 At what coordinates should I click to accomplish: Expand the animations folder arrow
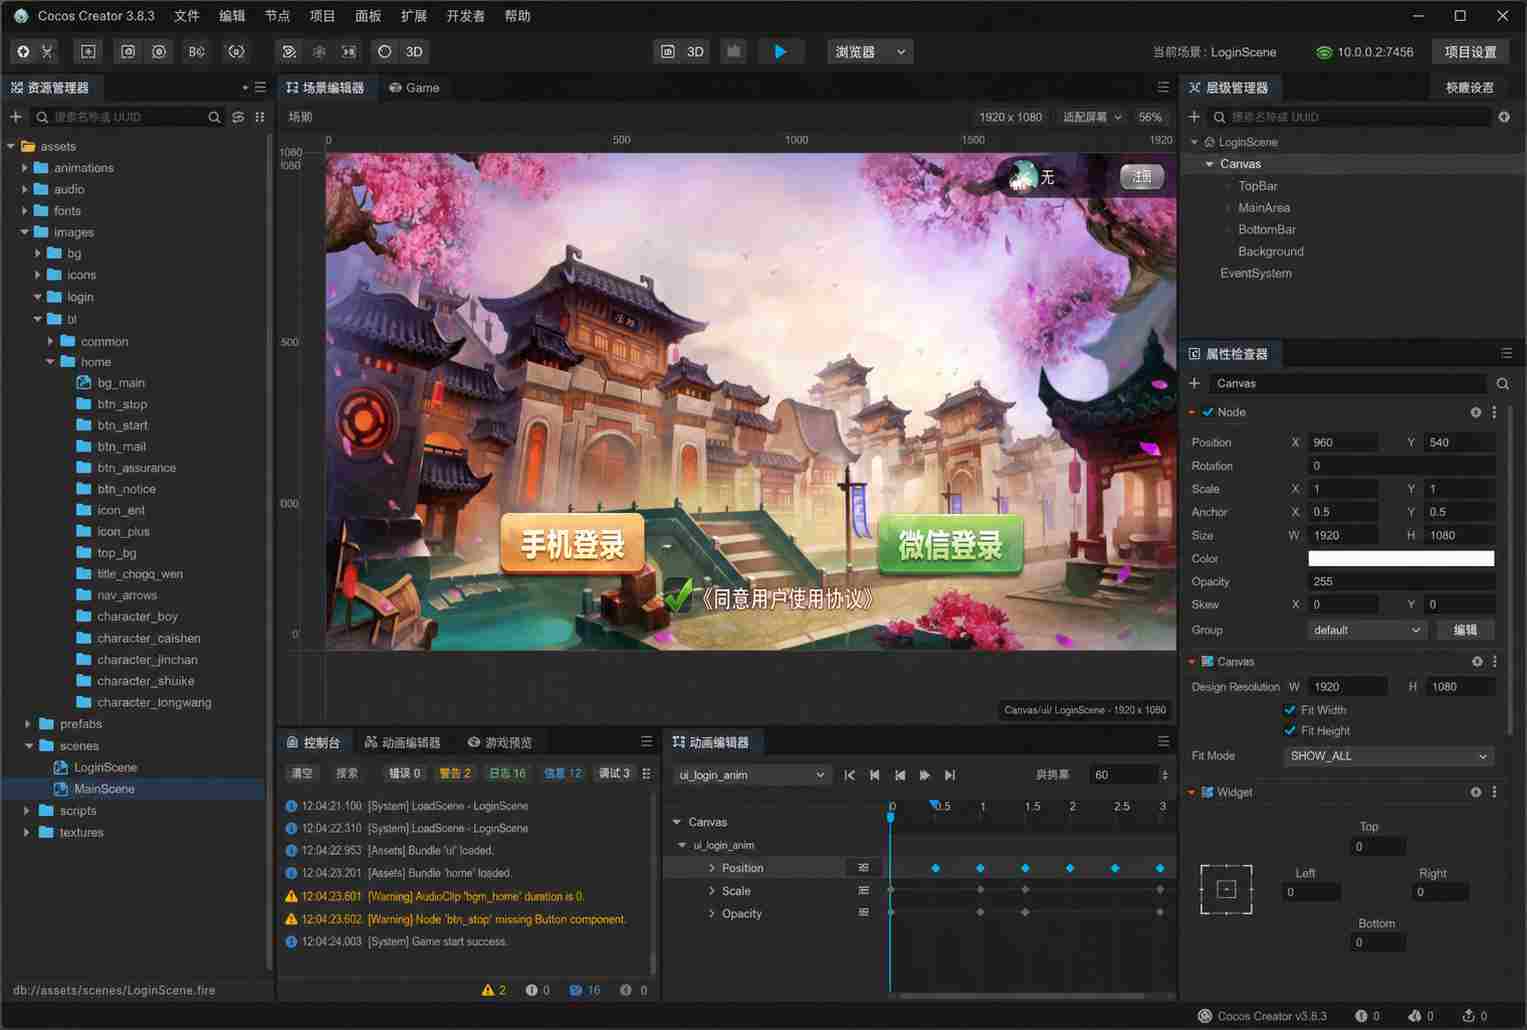click(25, 168)
